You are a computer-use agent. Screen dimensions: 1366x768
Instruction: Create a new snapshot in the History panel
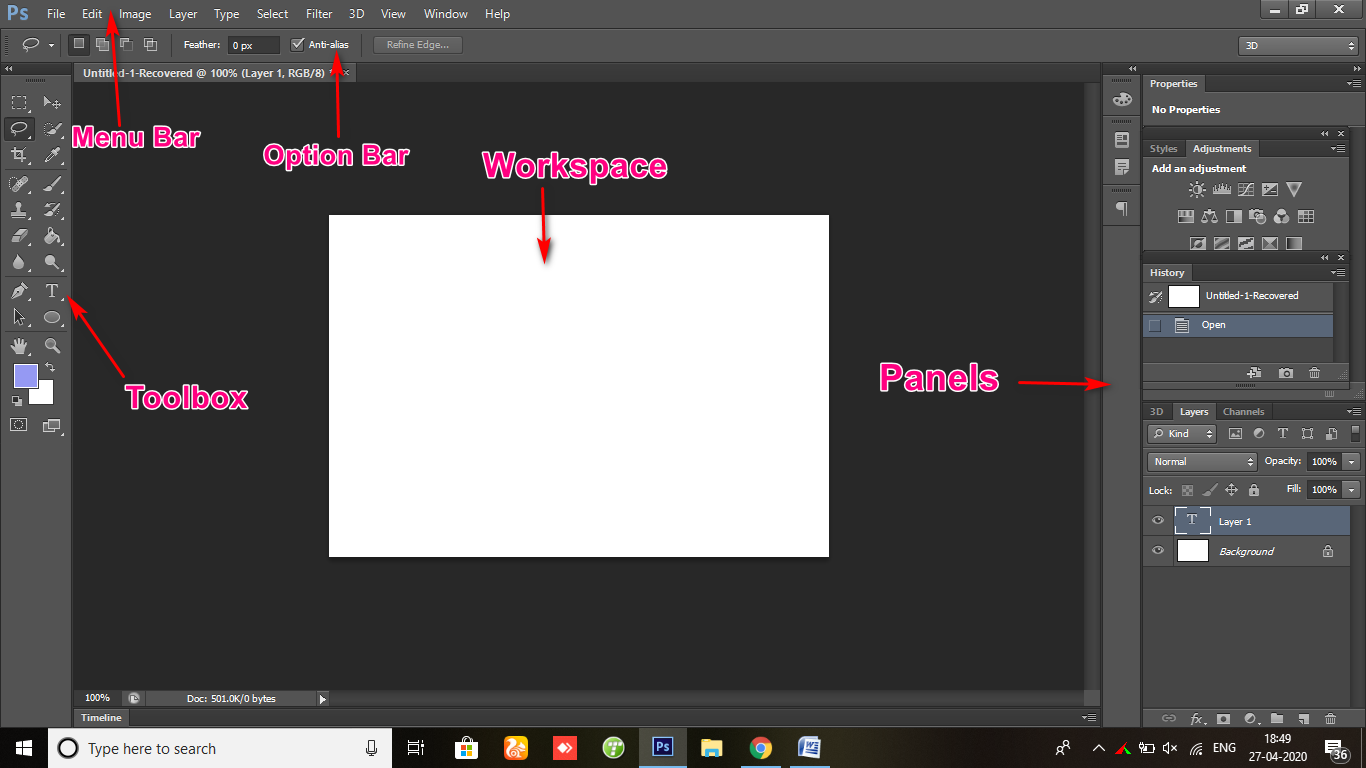[x=1286, y=372]
